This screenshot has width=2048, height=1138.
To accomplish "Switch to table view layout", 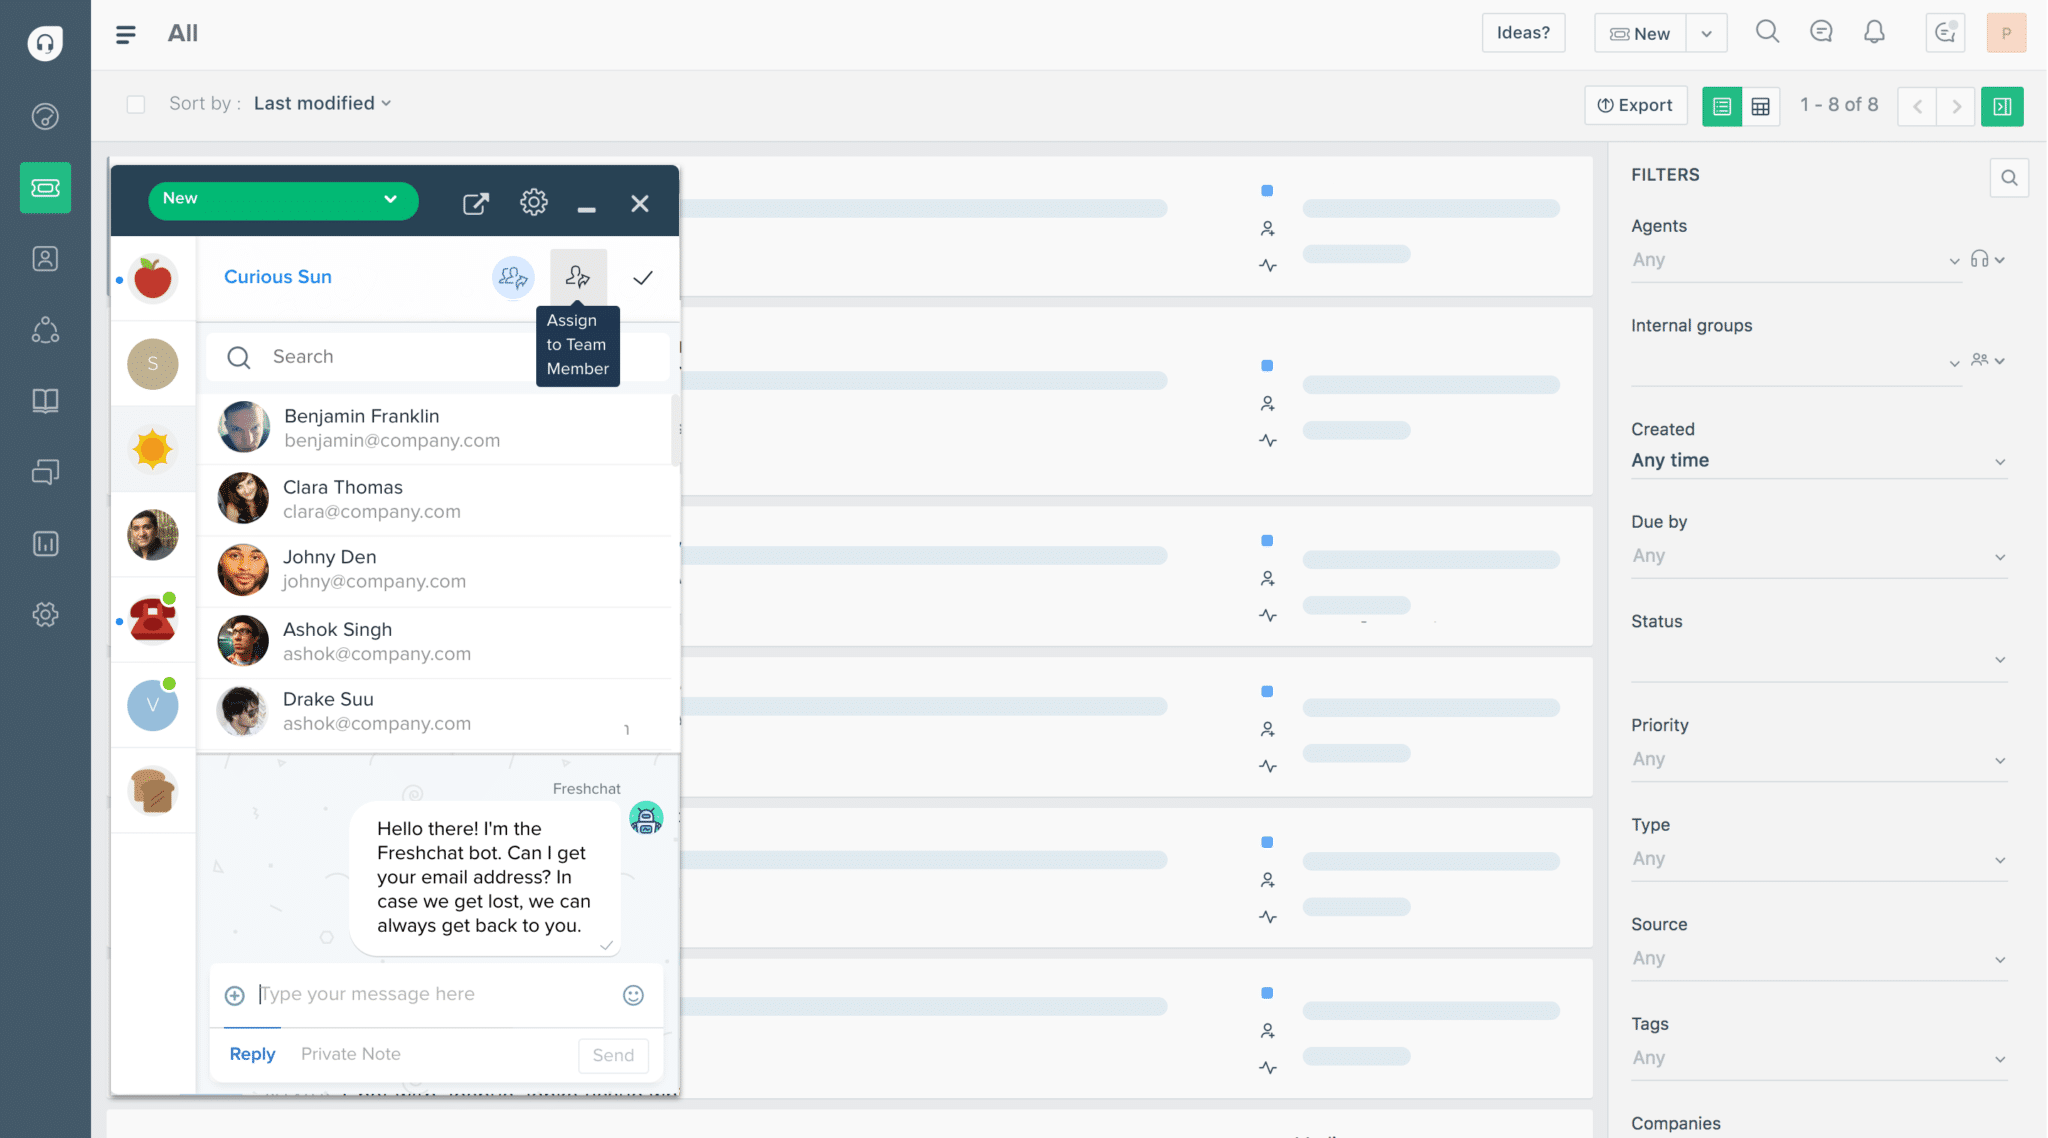I will coord(1763,105).
